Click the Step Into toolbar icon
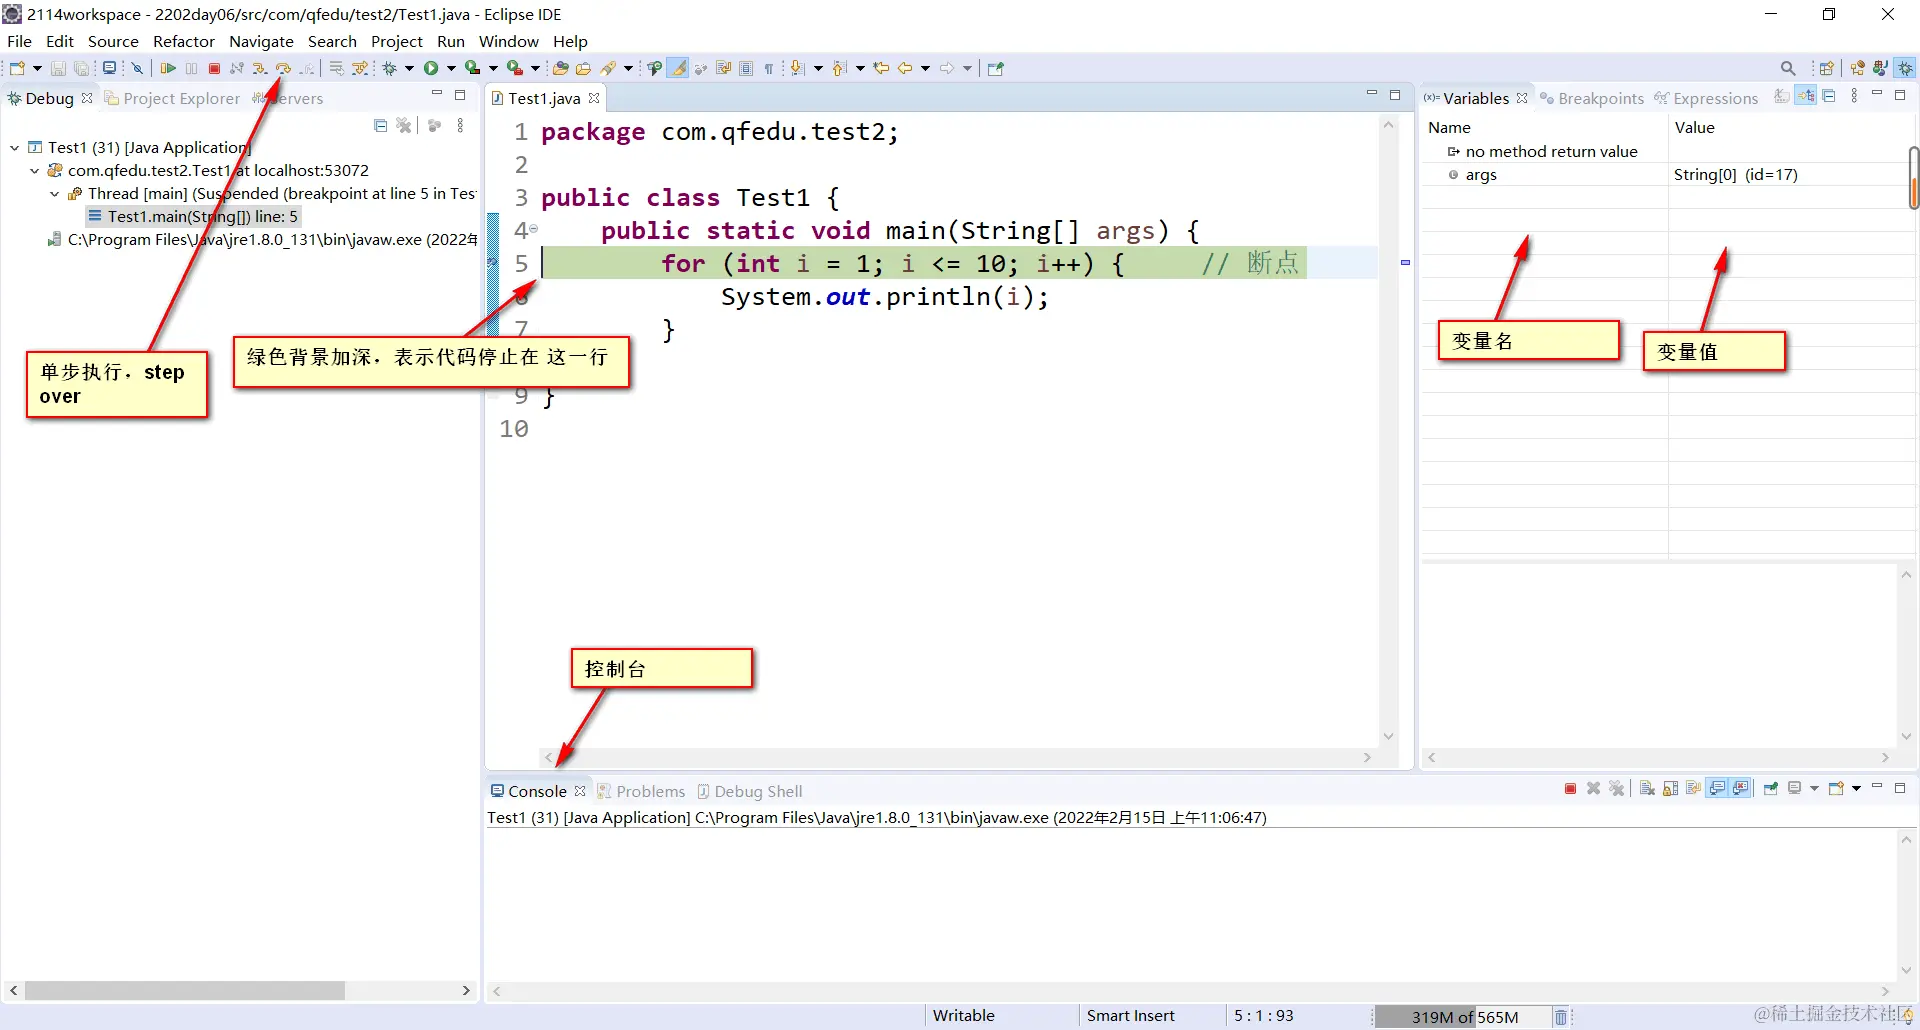Image resolution: width=1920 pixels, height=1030 pixels. [259, 68]
